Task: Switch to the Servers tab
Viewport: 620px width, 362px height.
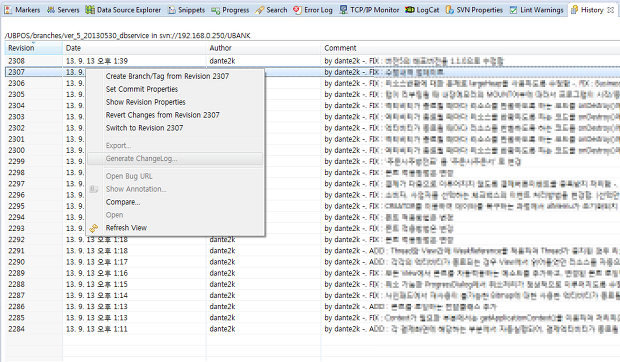Action: click(x=63, y=10)
